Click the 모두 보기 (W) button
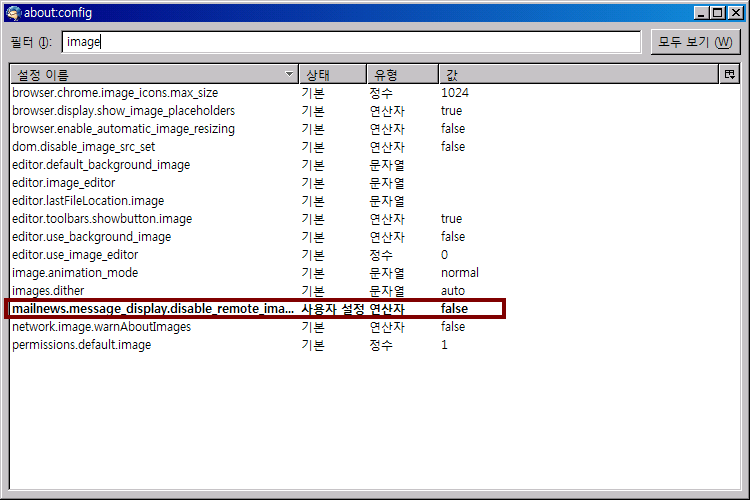 tap(695, 42)
